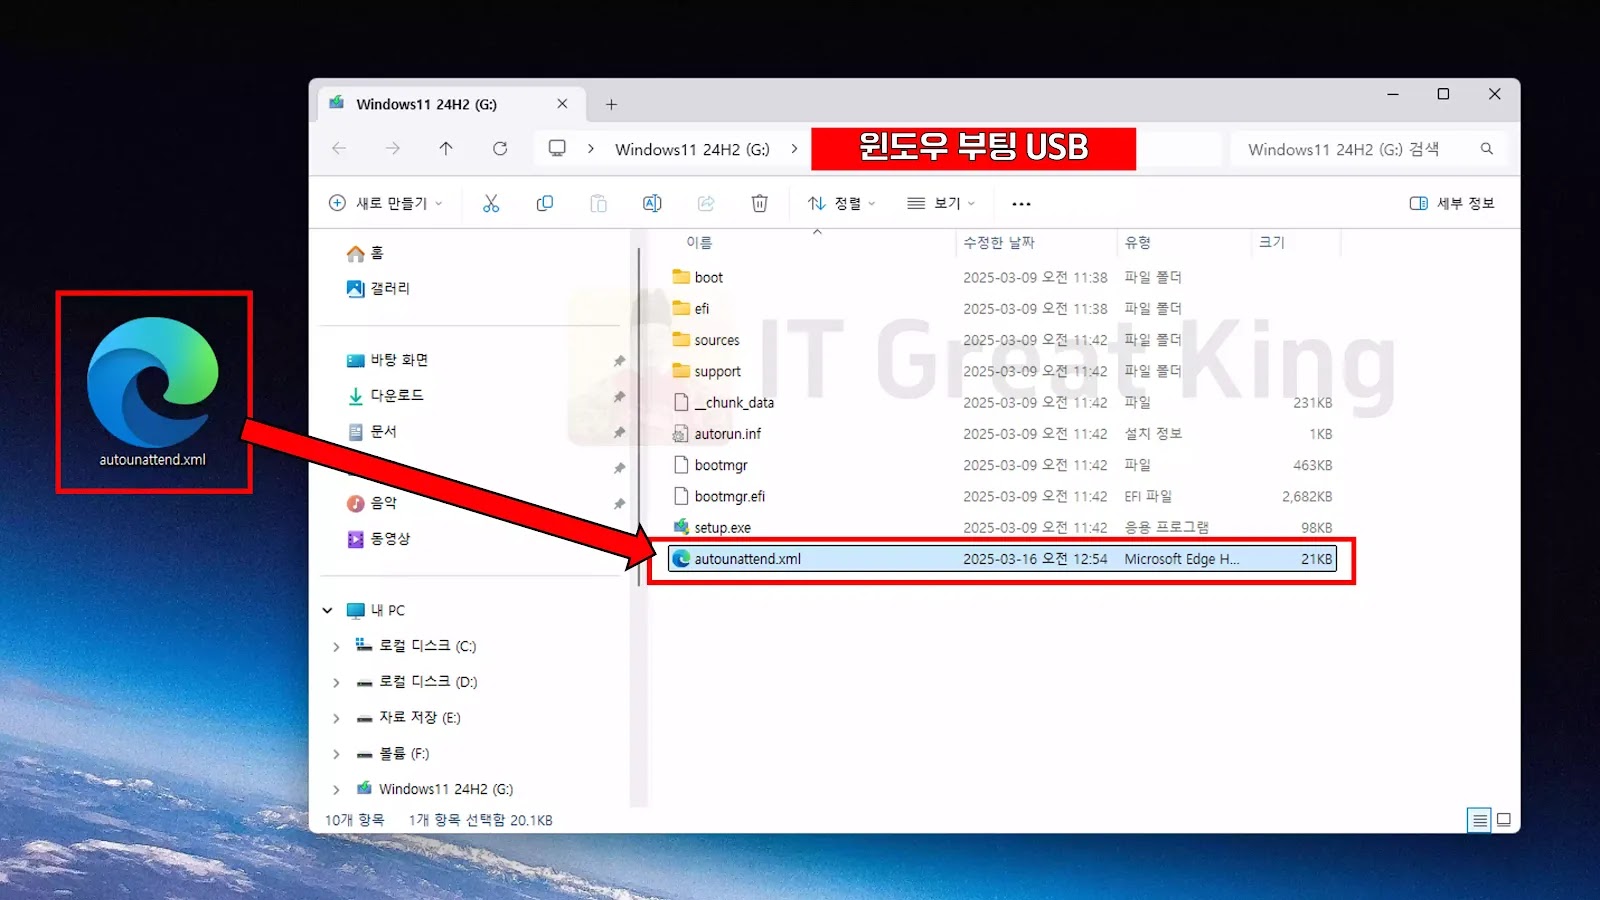Image resolution: width=1600 pixels, height=900 pixels.
Task: Refresh the folder view
Action: click(x=500, y=148)
